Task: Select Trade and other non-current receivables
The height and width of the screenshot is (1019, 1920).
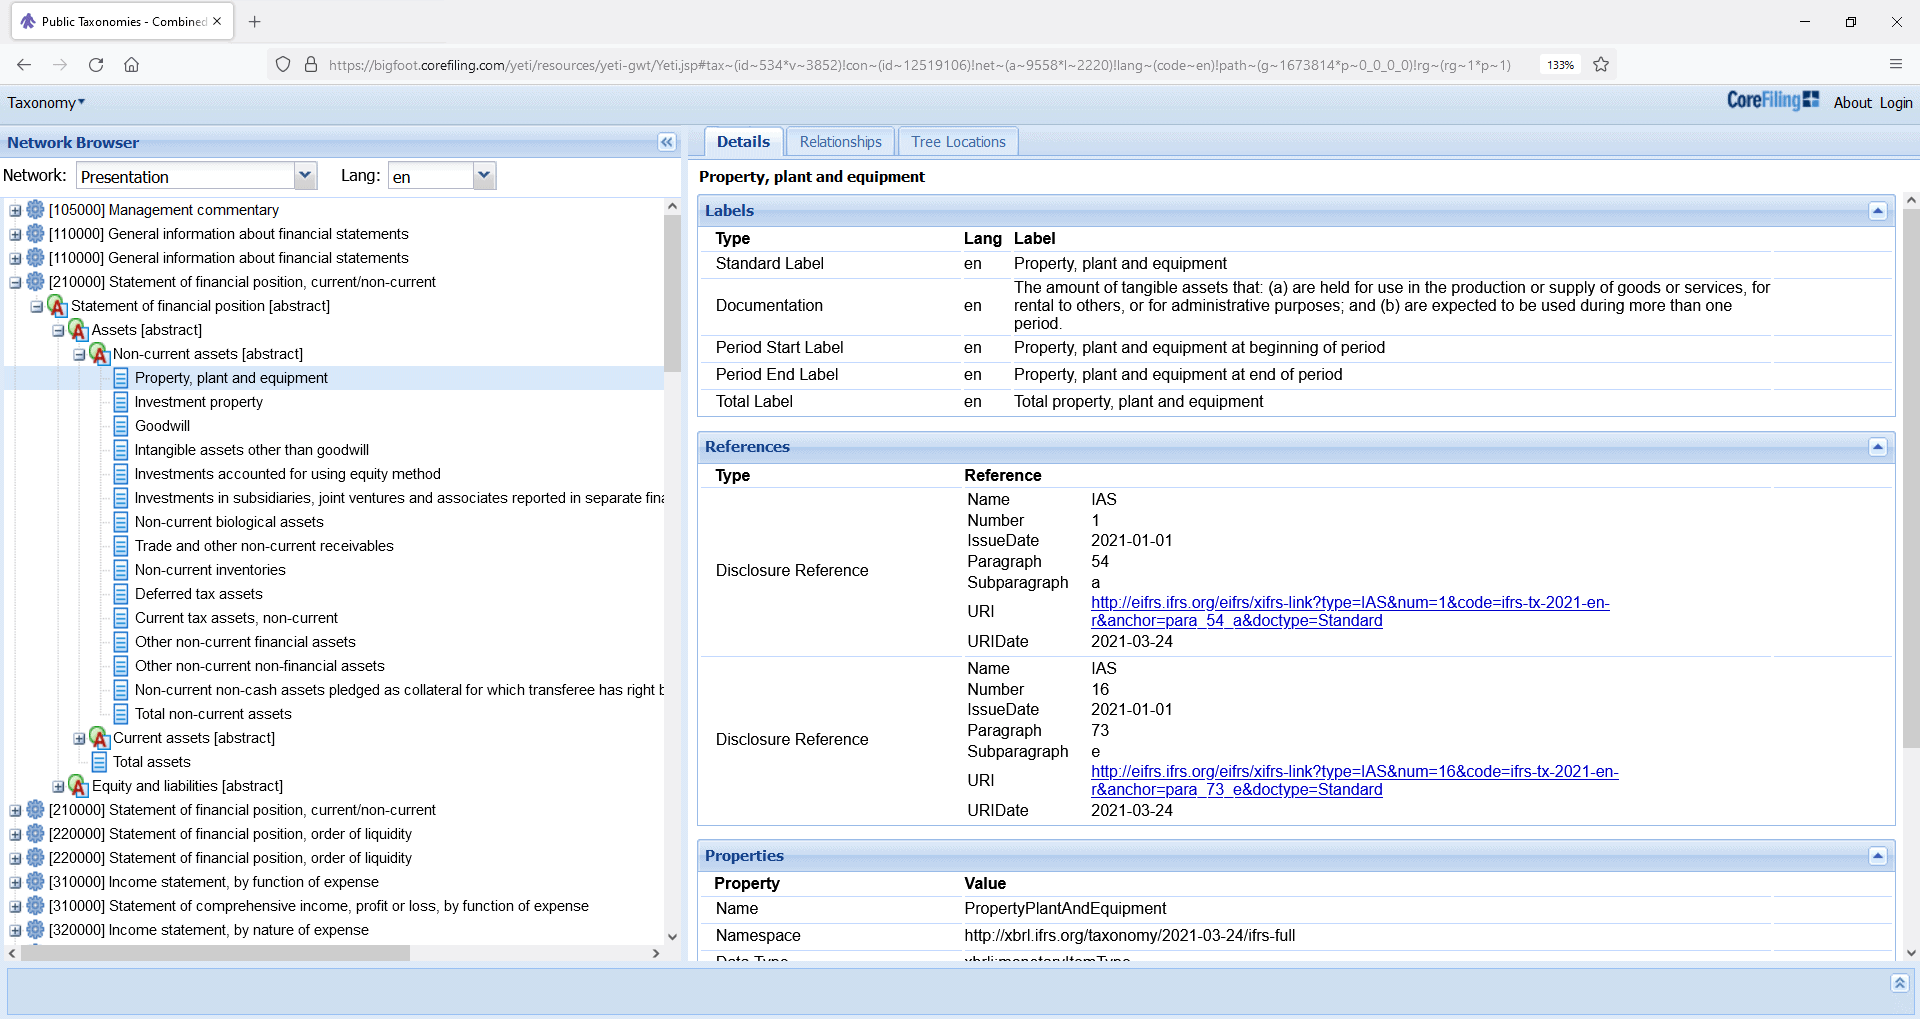Action: point(264,546)
